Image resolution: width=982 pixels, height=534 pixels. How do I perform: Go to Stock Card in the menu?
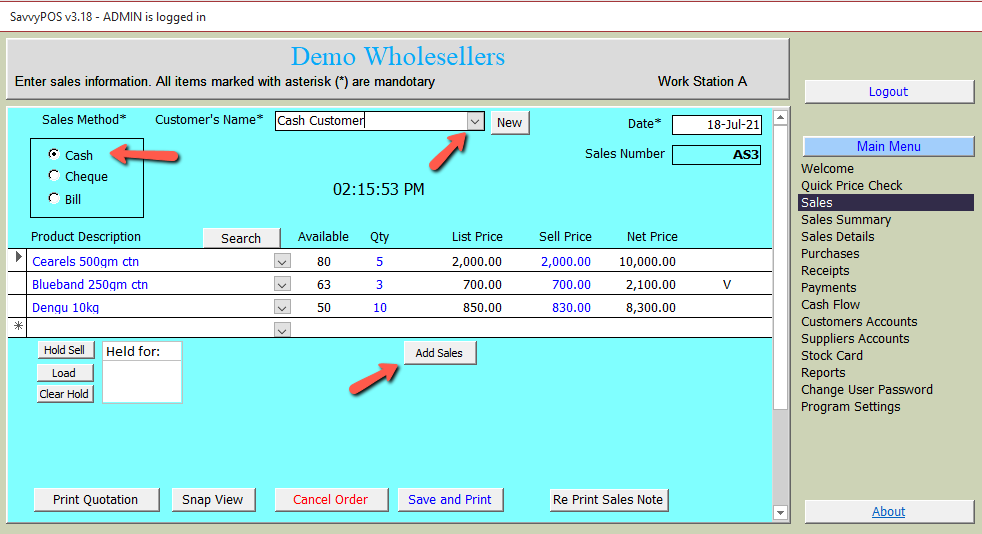[x=831, y=355]
